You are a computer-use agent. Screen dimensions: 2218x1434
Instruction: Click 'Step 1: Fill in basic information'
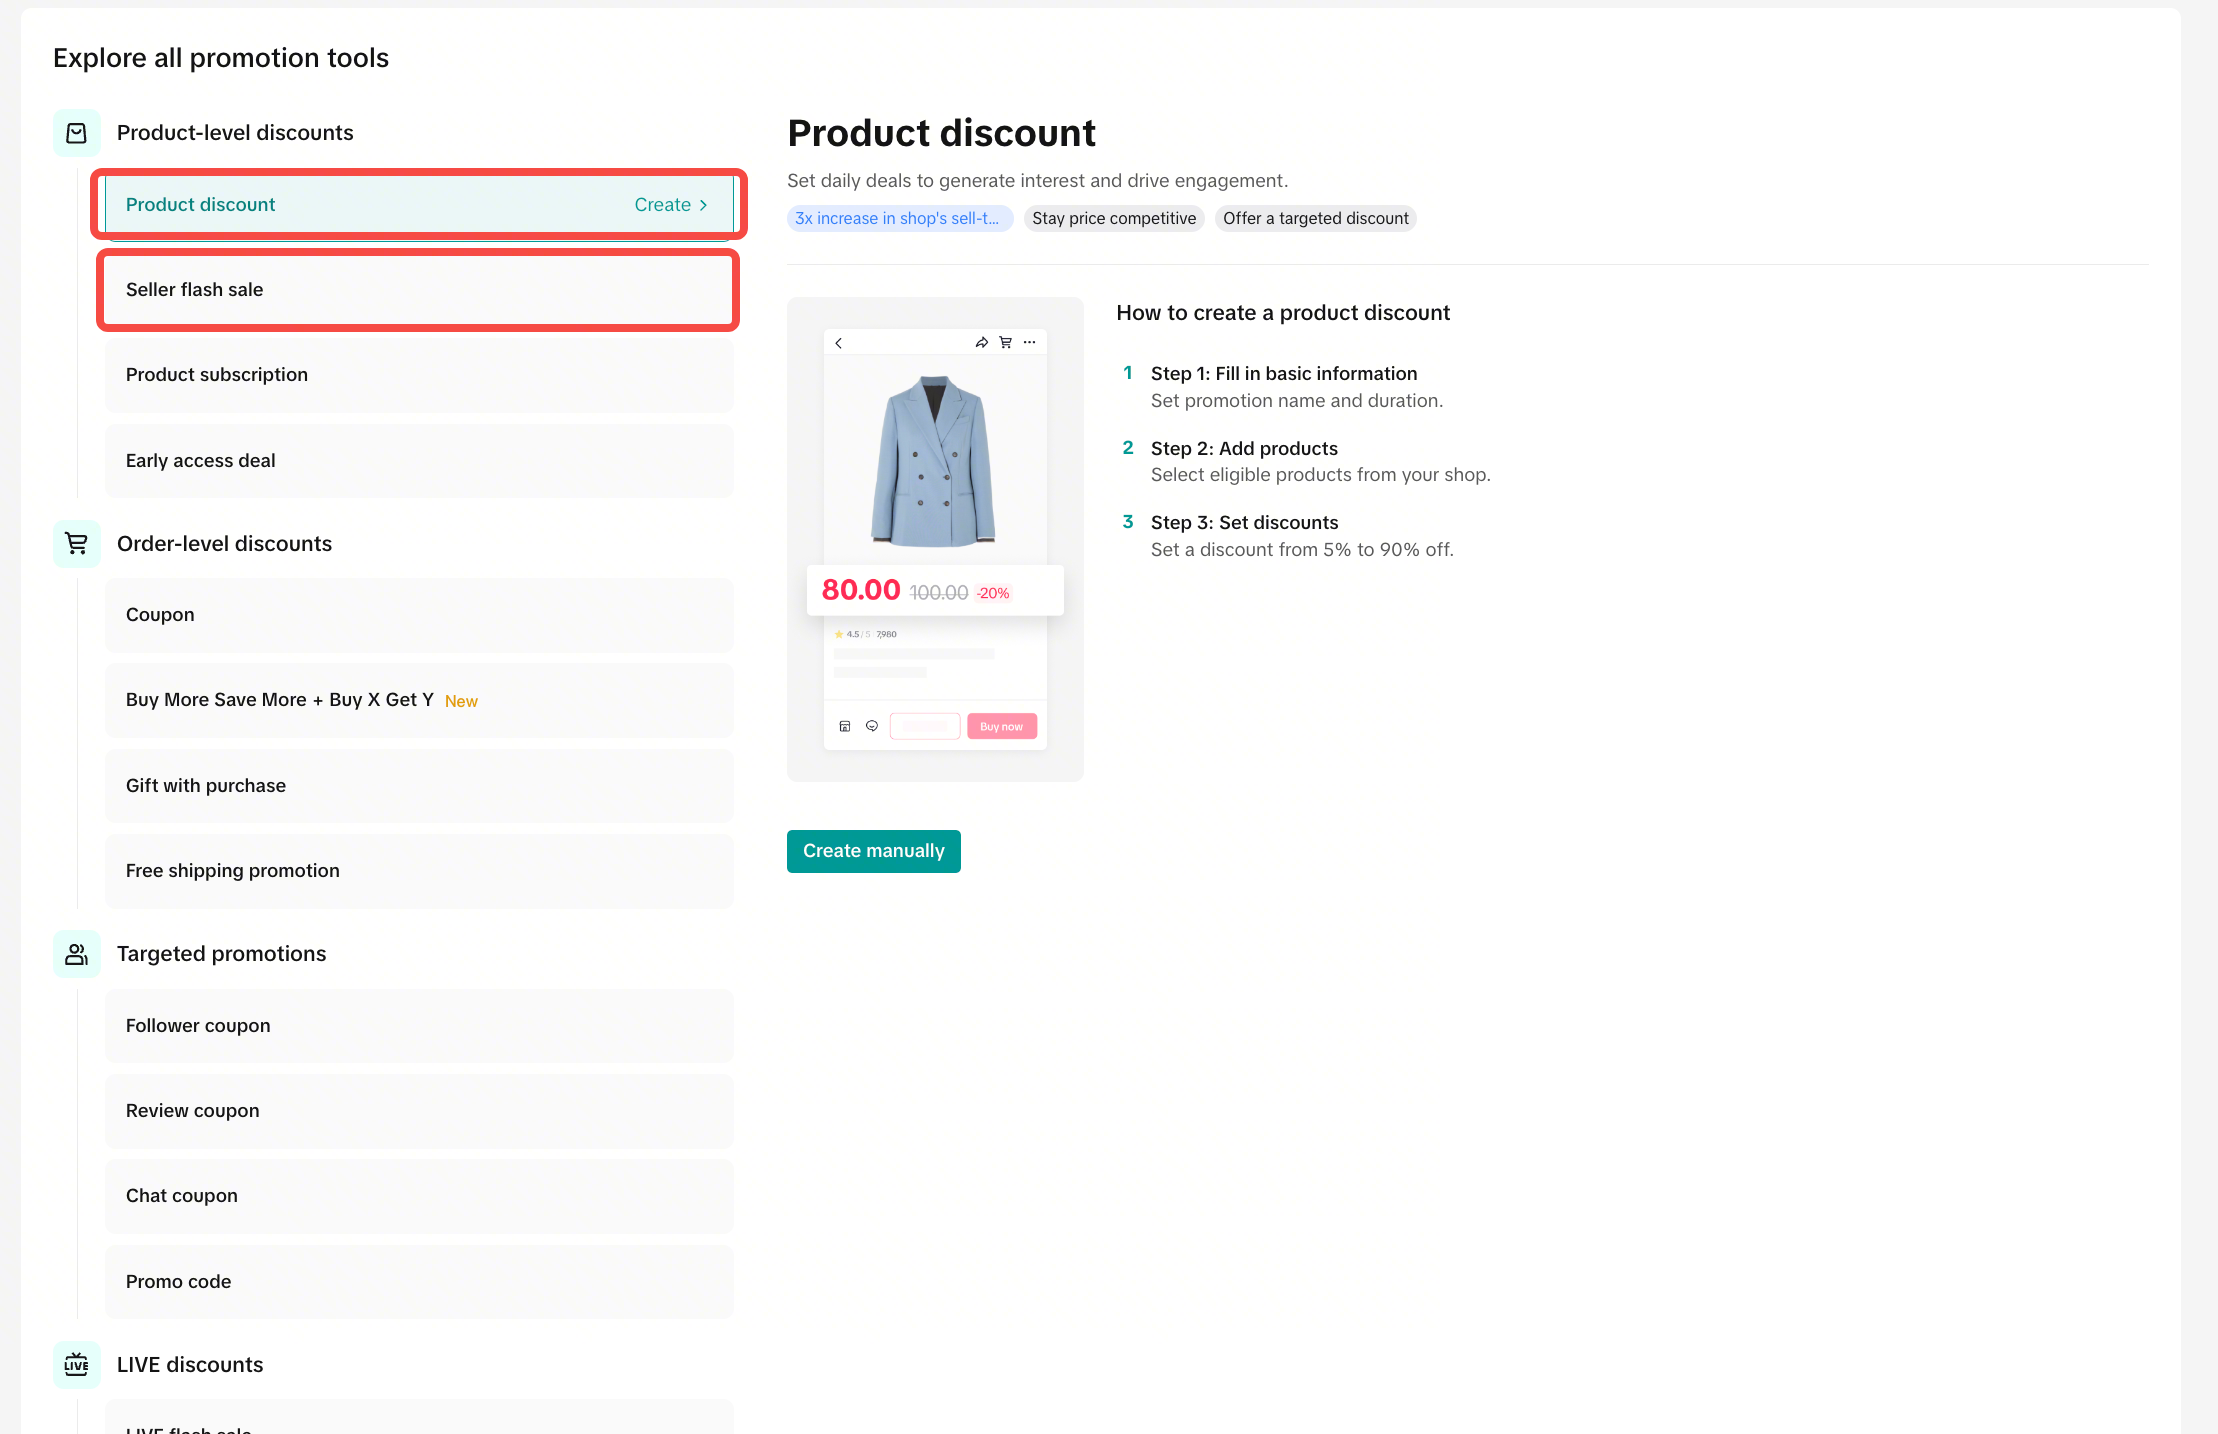1283,374
